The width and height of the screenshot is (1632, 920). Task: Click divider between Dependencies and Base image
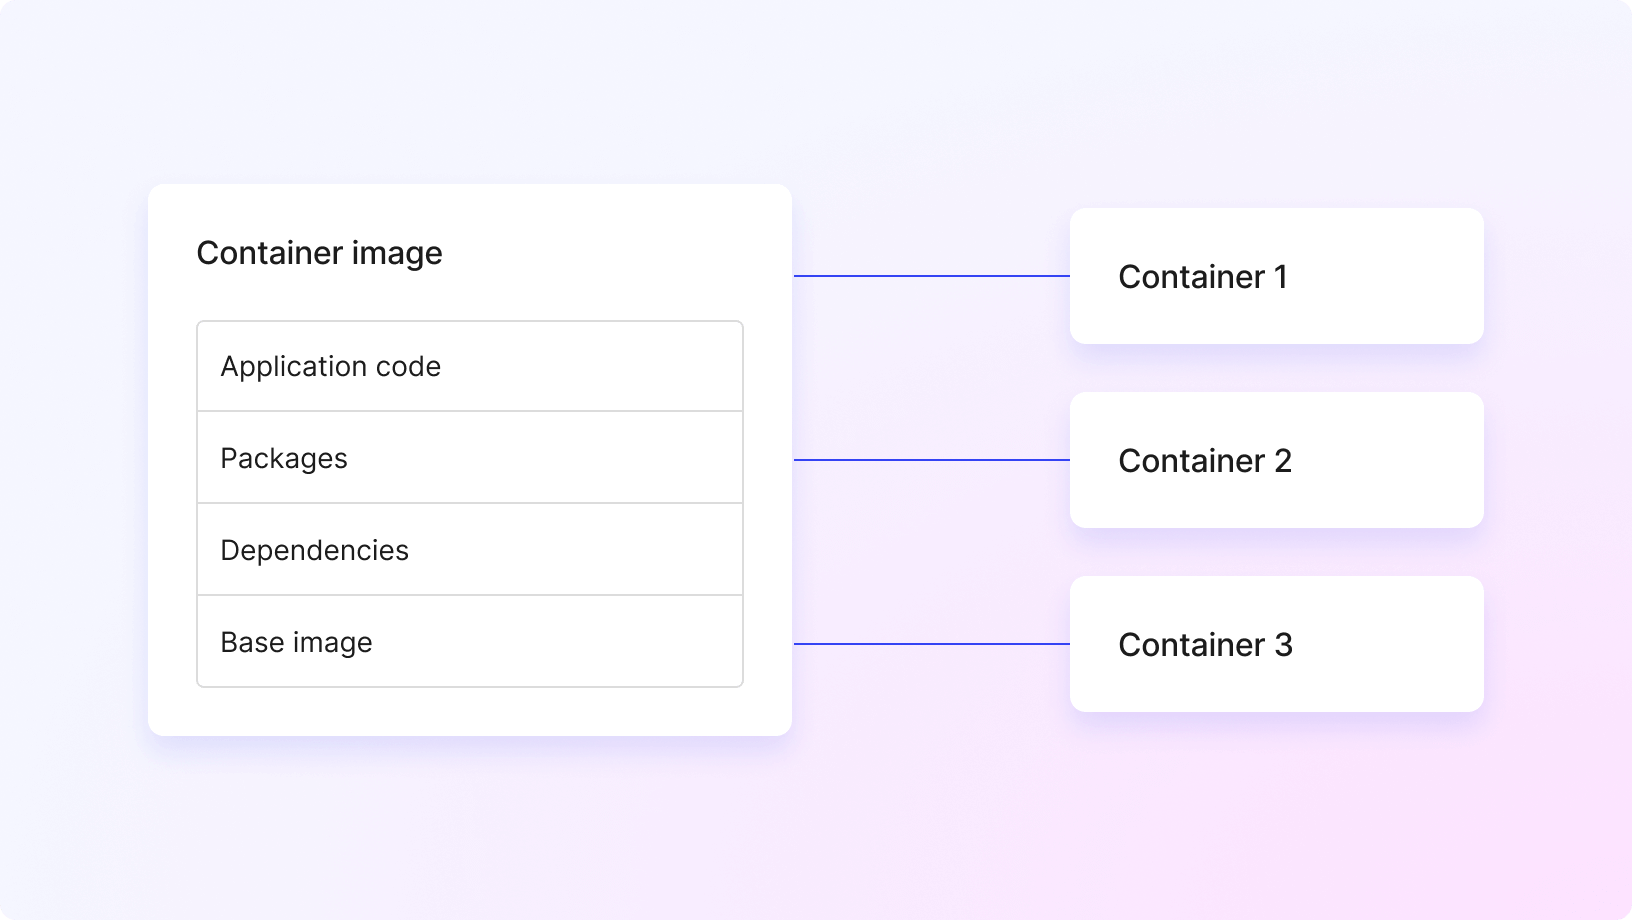click(470, 595)
